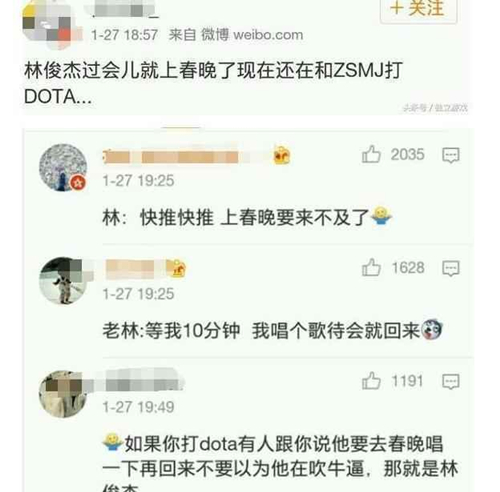Open the weibo.com source link
Image resolution: width=500 pixels, height=492 pixels.
pos(268,35)
